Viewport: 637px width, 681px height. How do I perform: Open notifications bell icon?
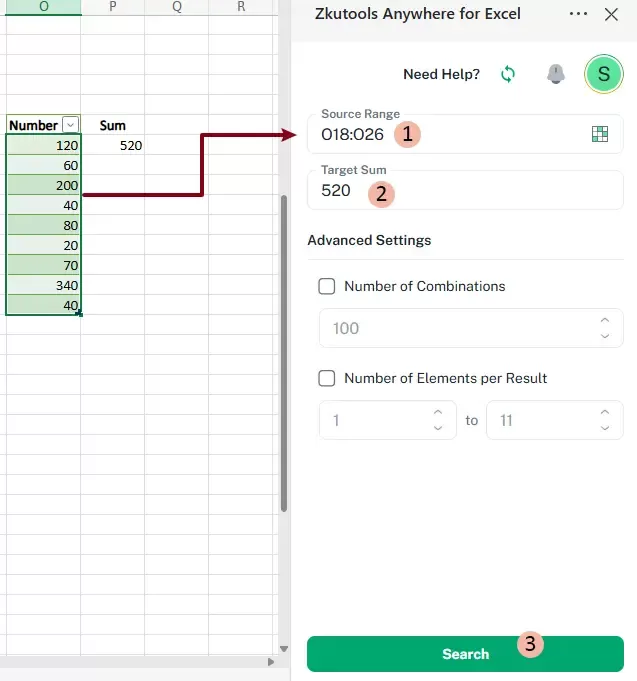(x=556, y=74)
